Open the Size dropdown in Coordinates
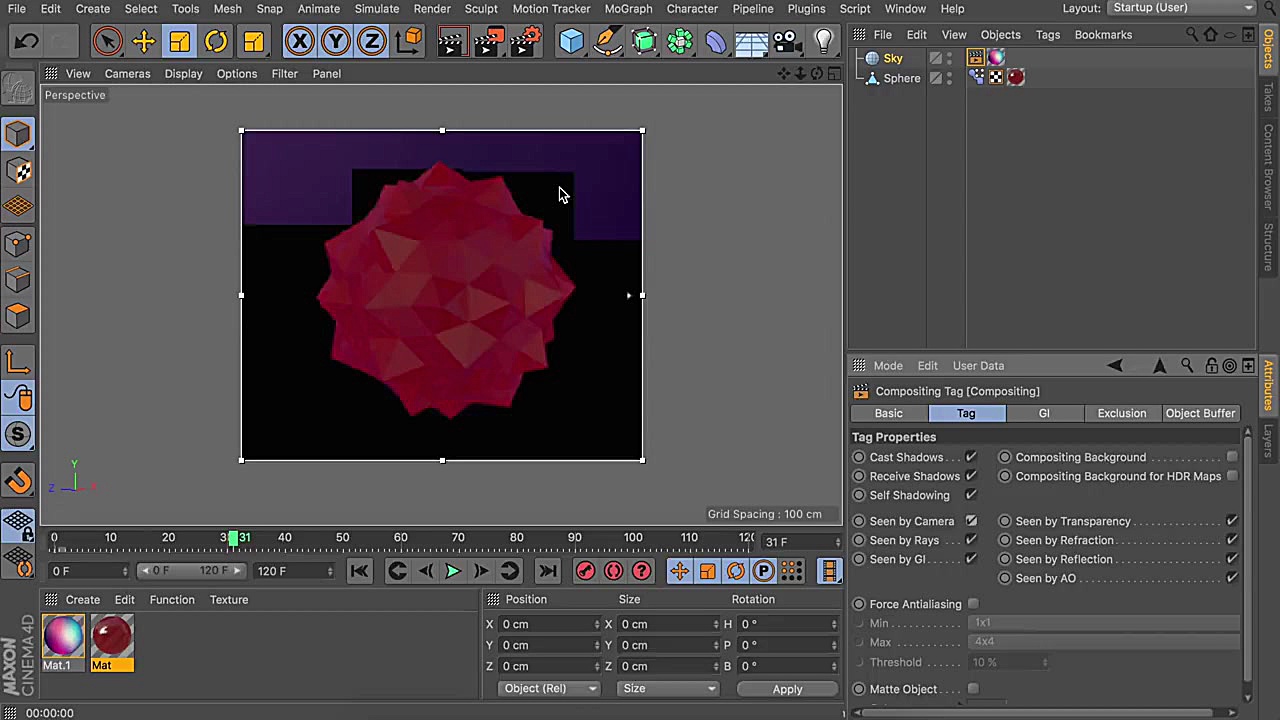Screen dimensions: 1280x720 [668, 688]
